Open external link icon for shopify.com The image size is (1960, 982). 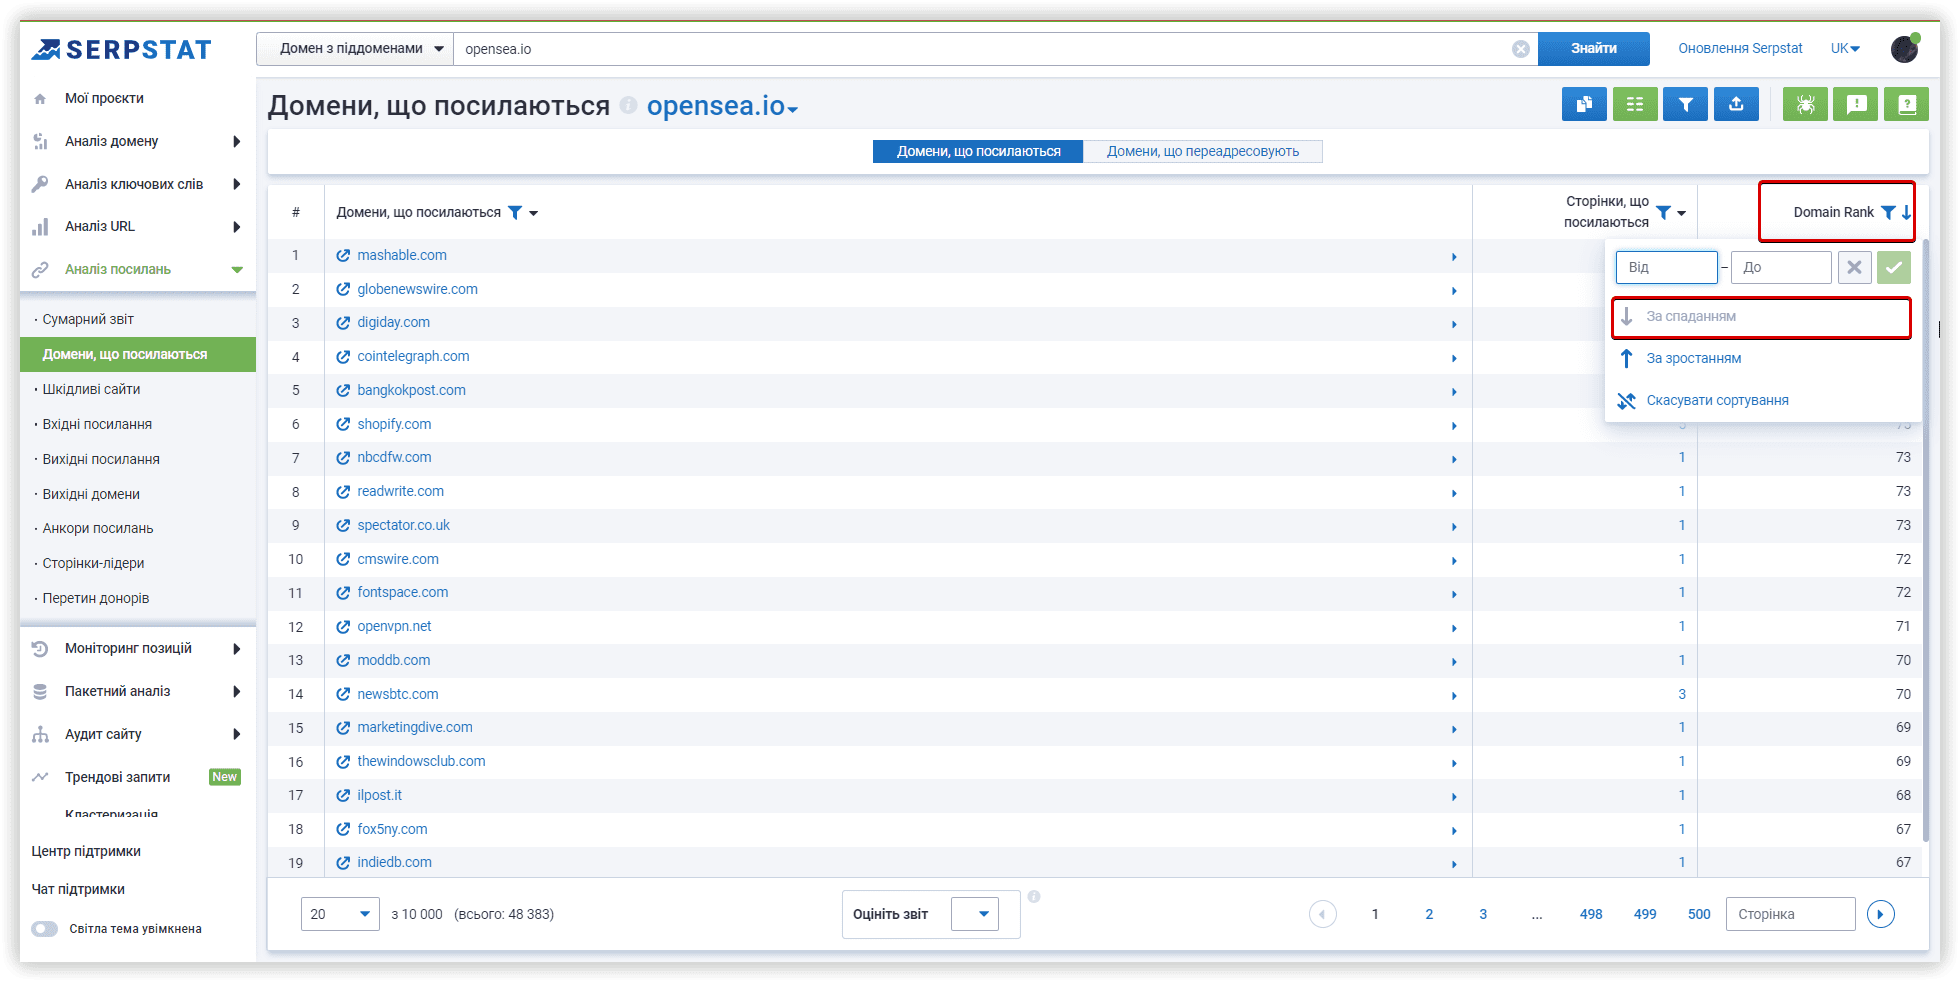(343, 425)
